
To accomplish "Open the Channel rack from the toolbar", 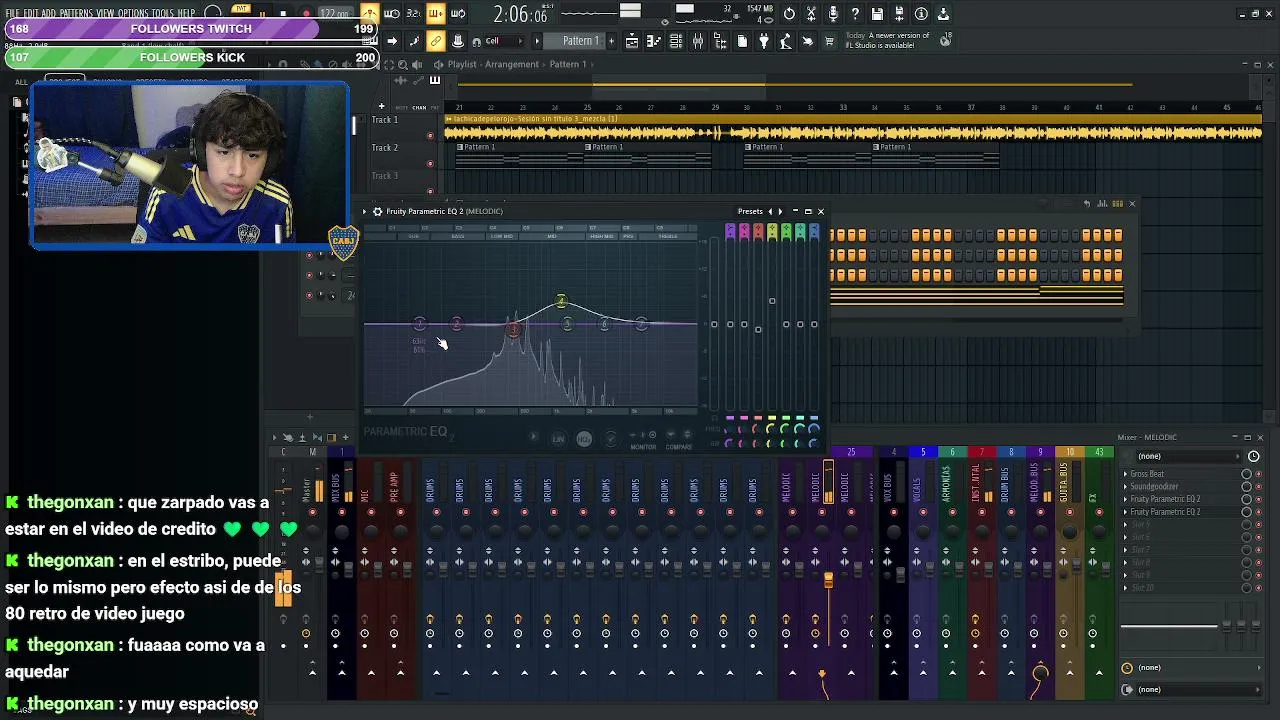I will coord(676,41).
